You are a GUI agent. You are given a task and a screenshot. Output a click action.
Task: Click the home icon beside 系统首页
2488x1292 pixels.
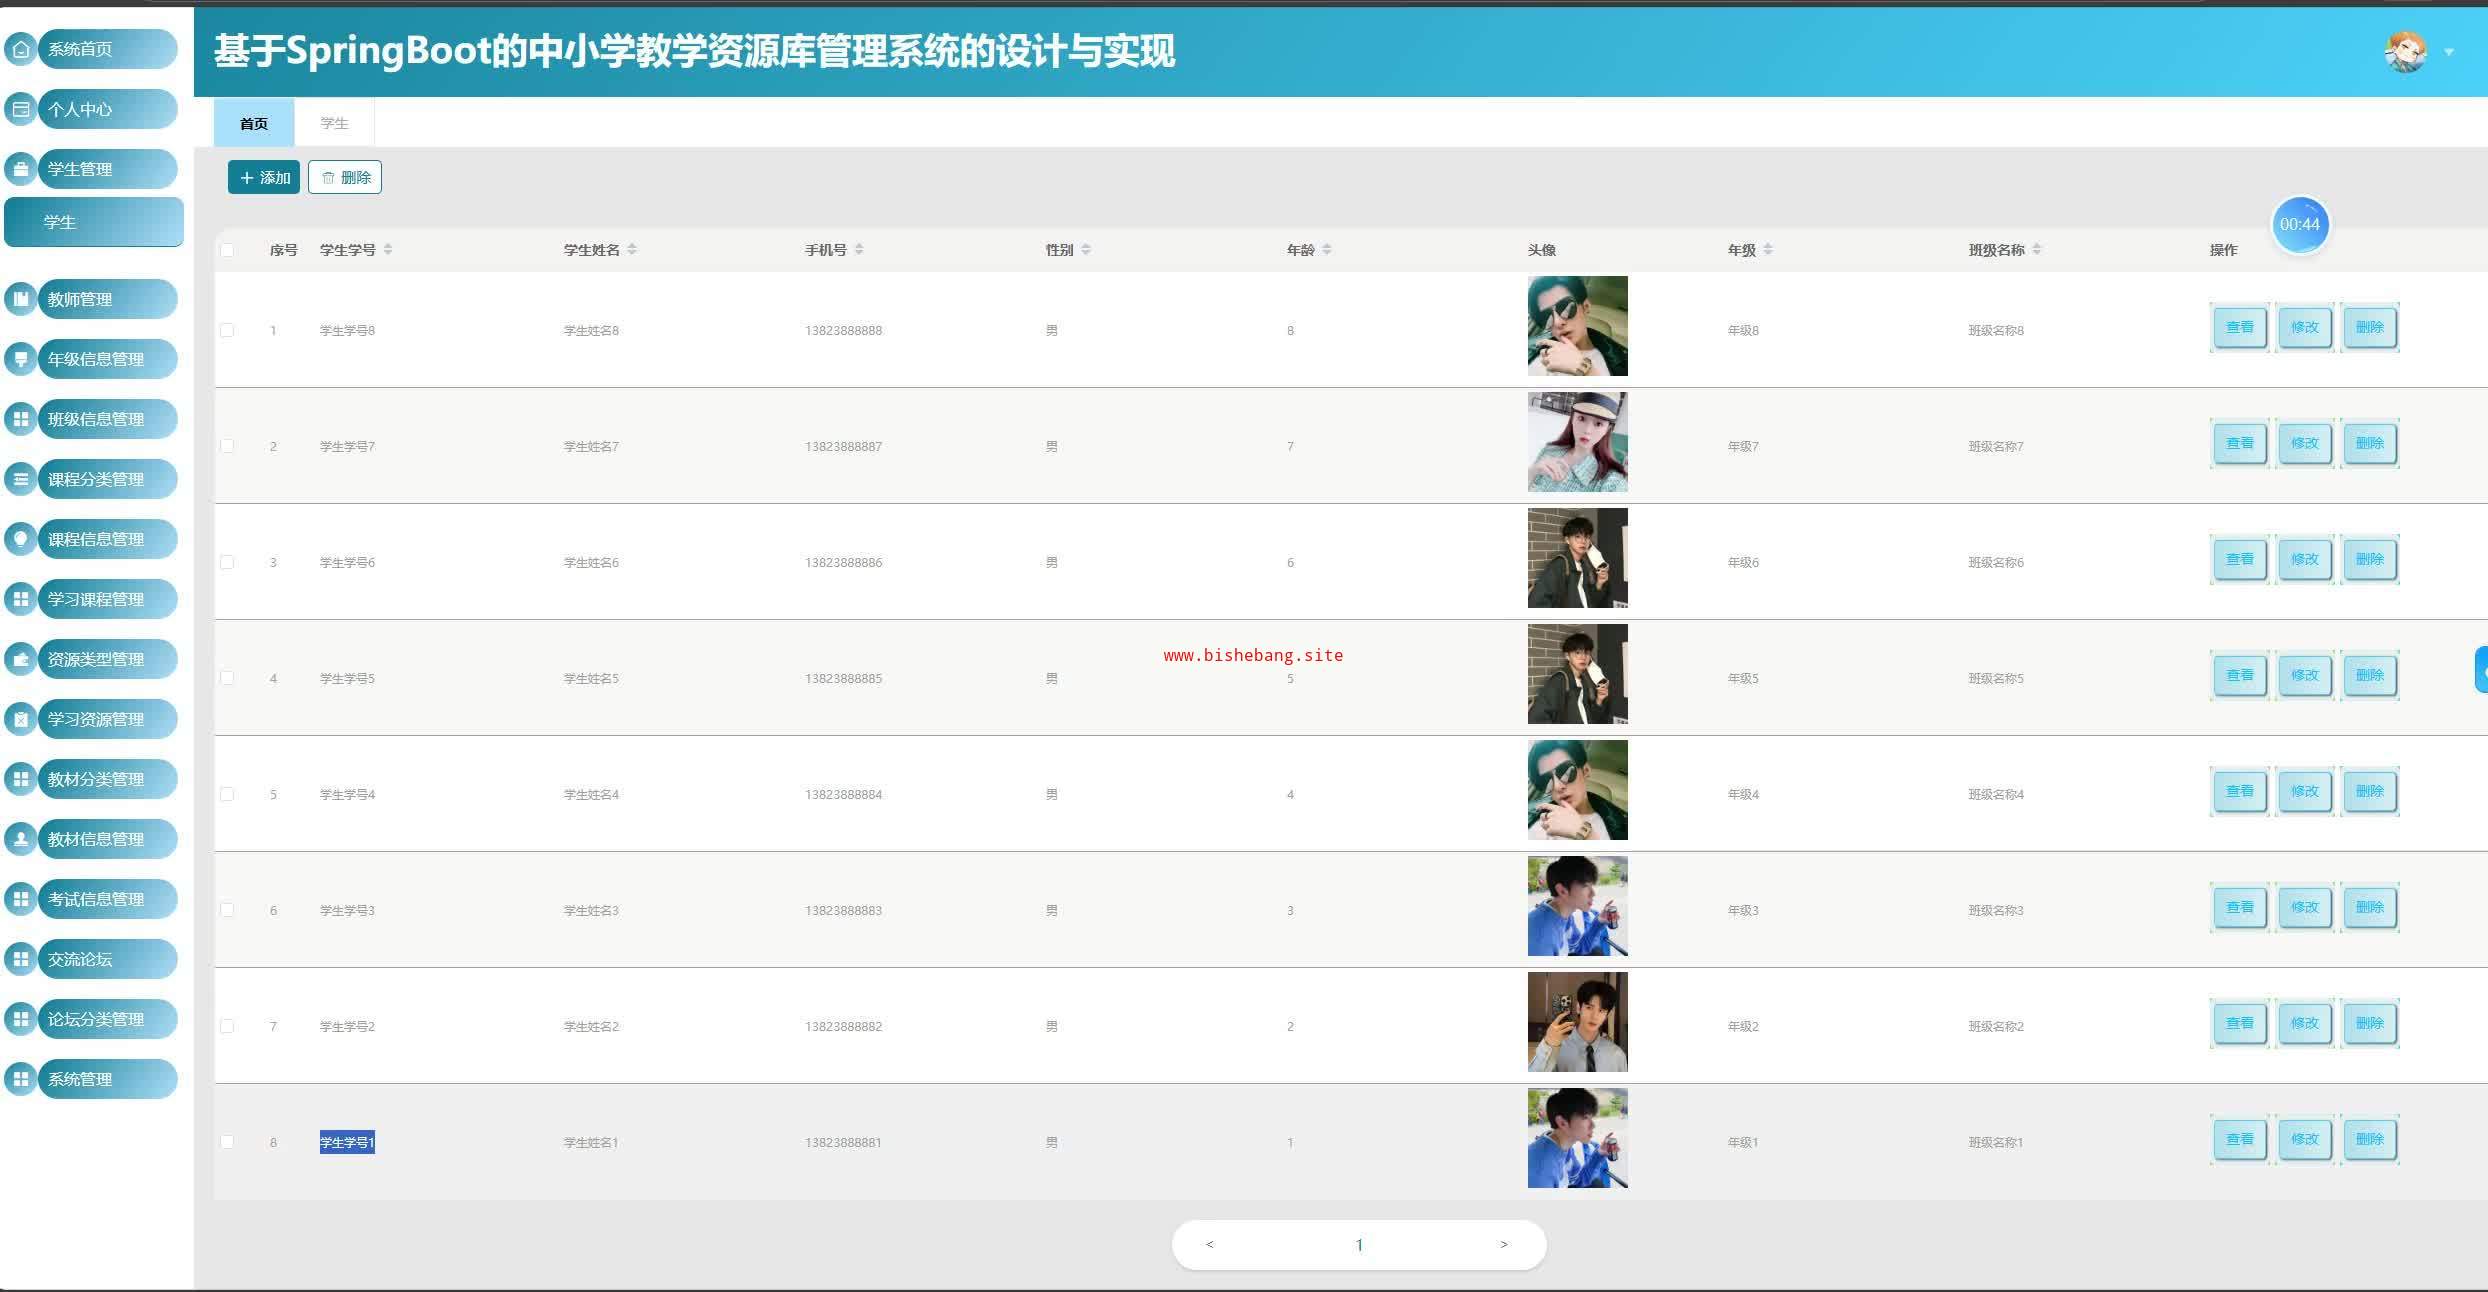[21, 49]
